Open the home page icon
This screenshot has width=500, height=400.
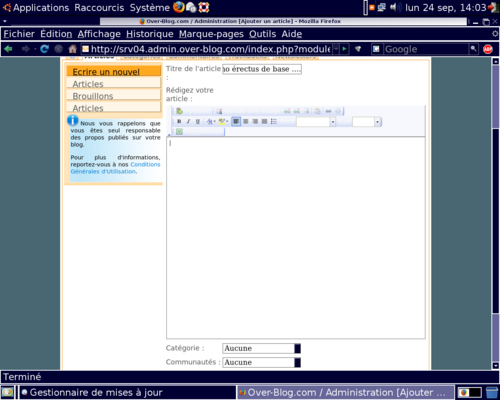[x=72, y=49]
